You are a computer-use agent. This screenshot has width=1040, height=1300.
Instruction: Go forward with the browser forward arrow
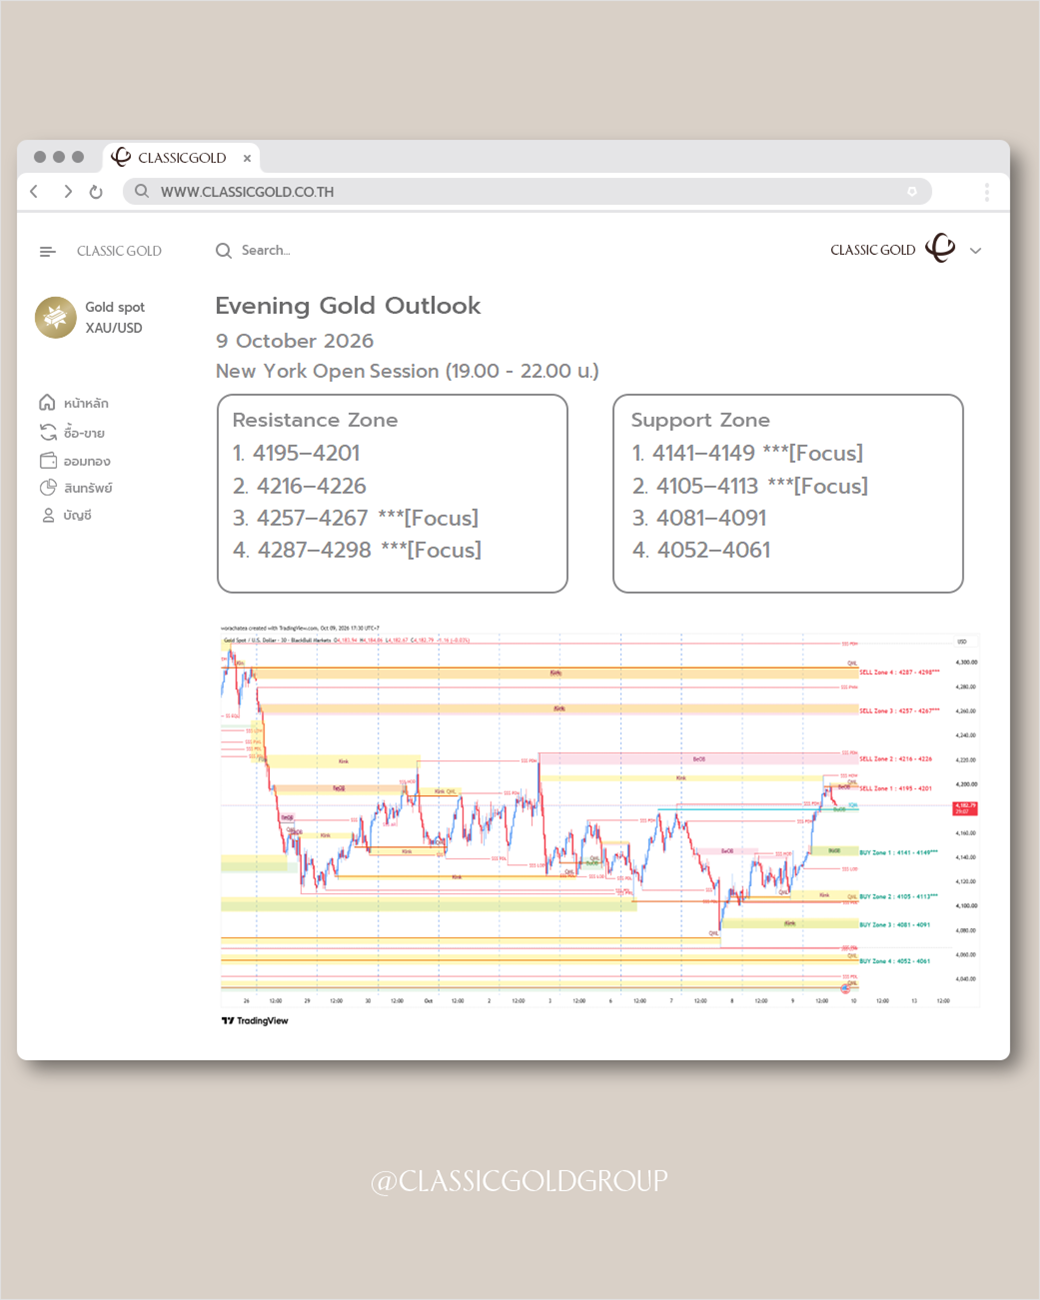tap(67, 191)
